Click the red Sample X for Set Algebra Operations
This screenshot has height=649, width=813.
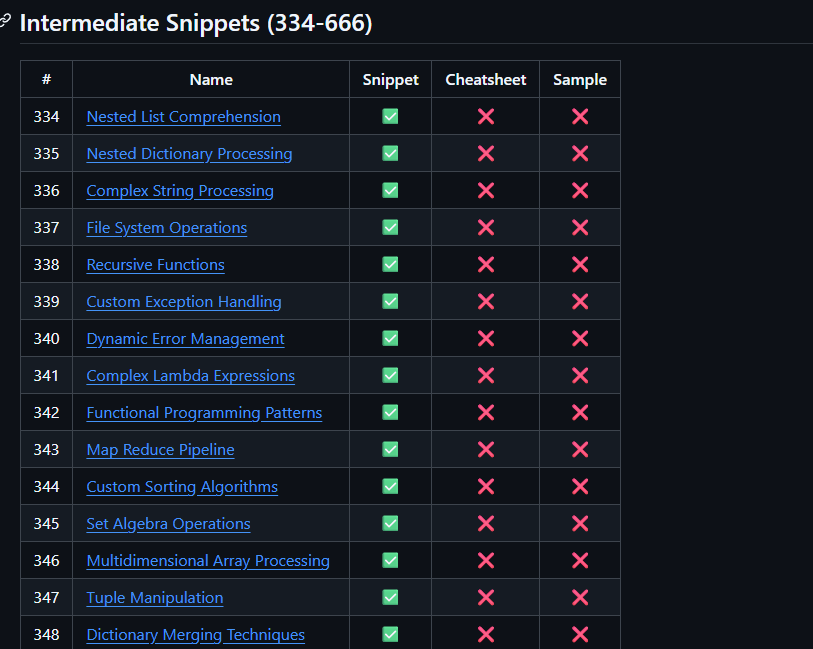[580, 523]
